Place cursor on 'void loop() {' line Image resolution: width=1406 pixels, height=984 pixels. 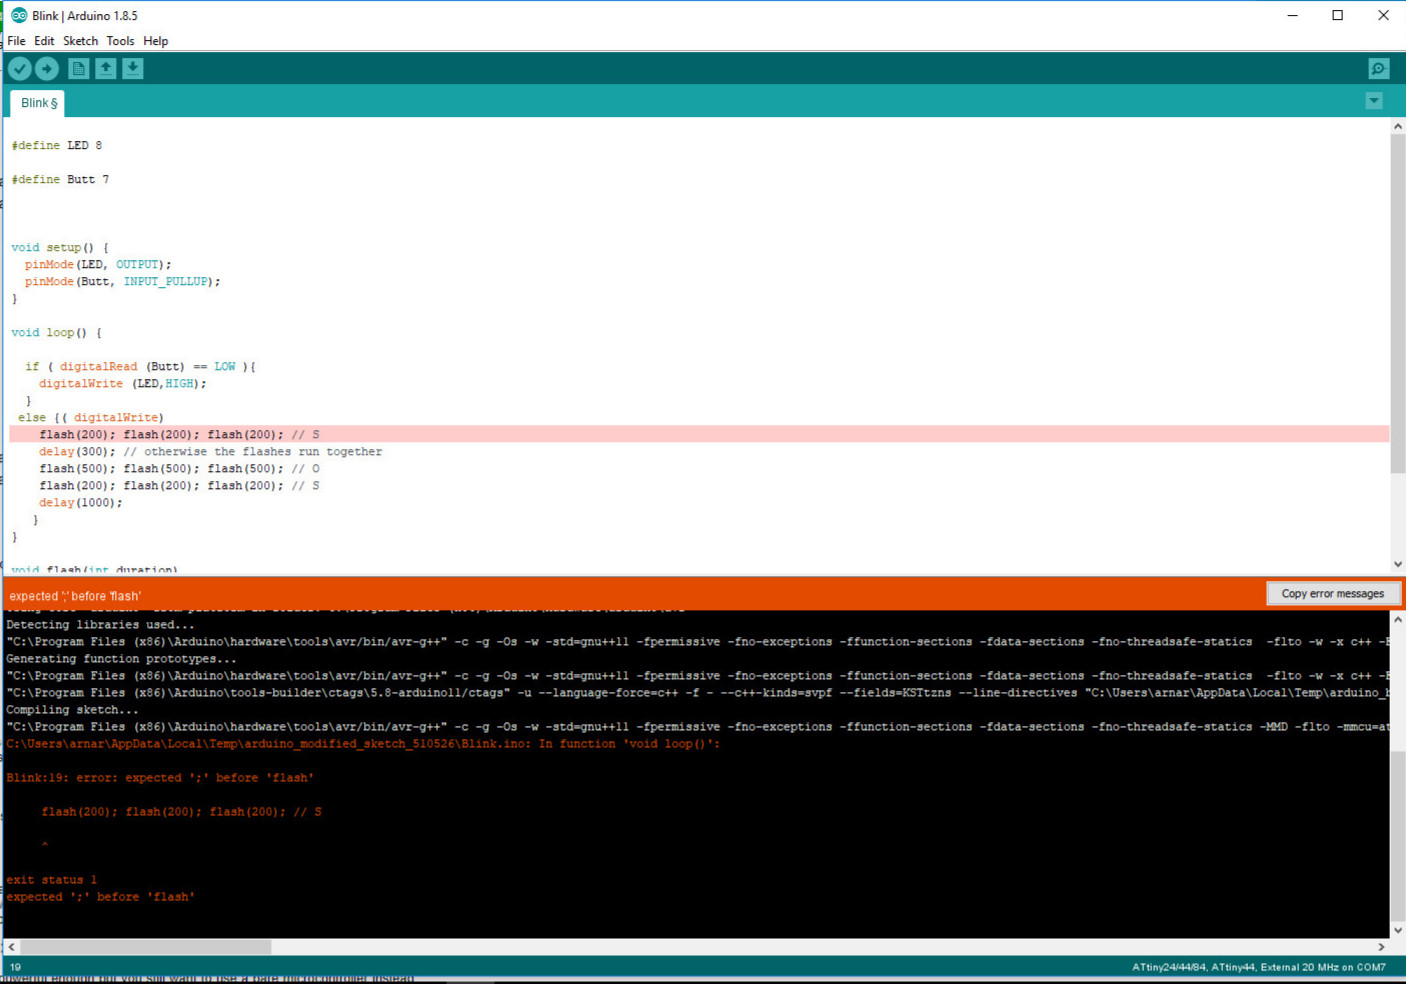pyautogui.click(x=57, y=332)
